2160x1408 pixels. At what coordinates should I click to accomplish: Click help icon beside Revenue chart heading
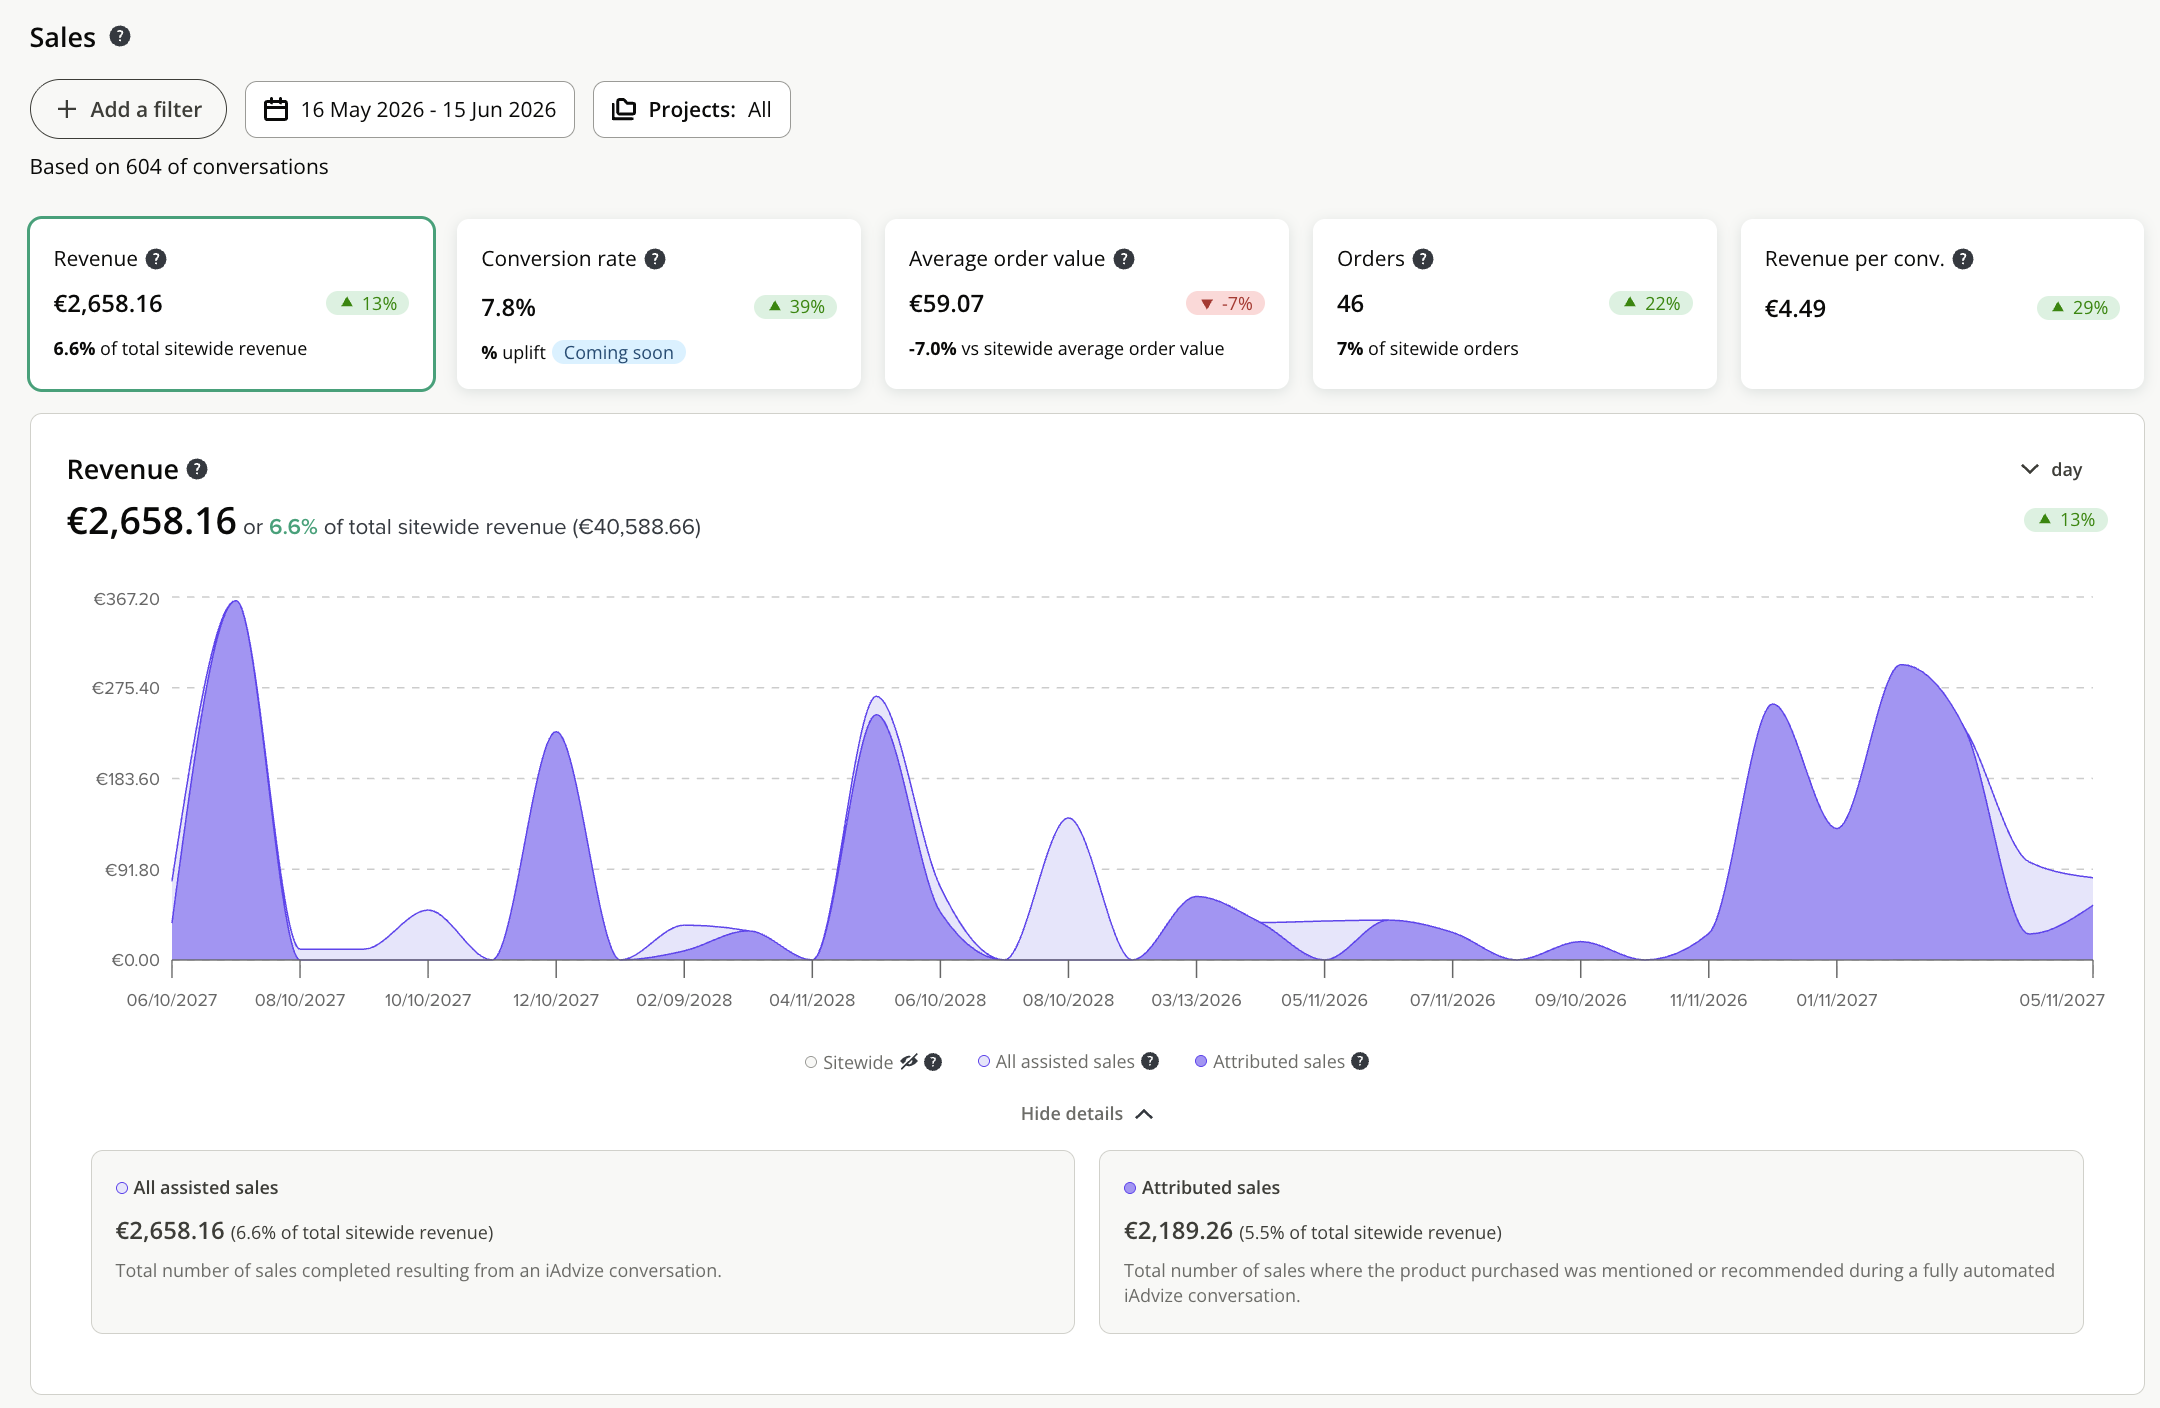coord(197,469)
